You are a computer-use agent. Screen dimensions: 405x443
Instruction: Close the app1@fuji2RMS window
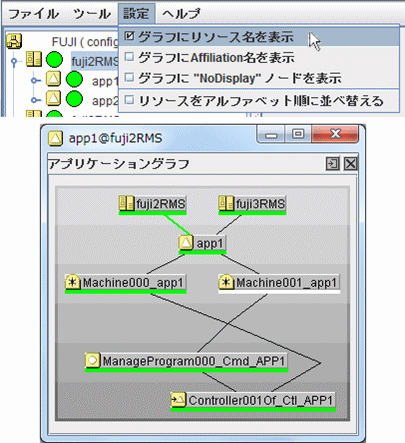[335, 134]
